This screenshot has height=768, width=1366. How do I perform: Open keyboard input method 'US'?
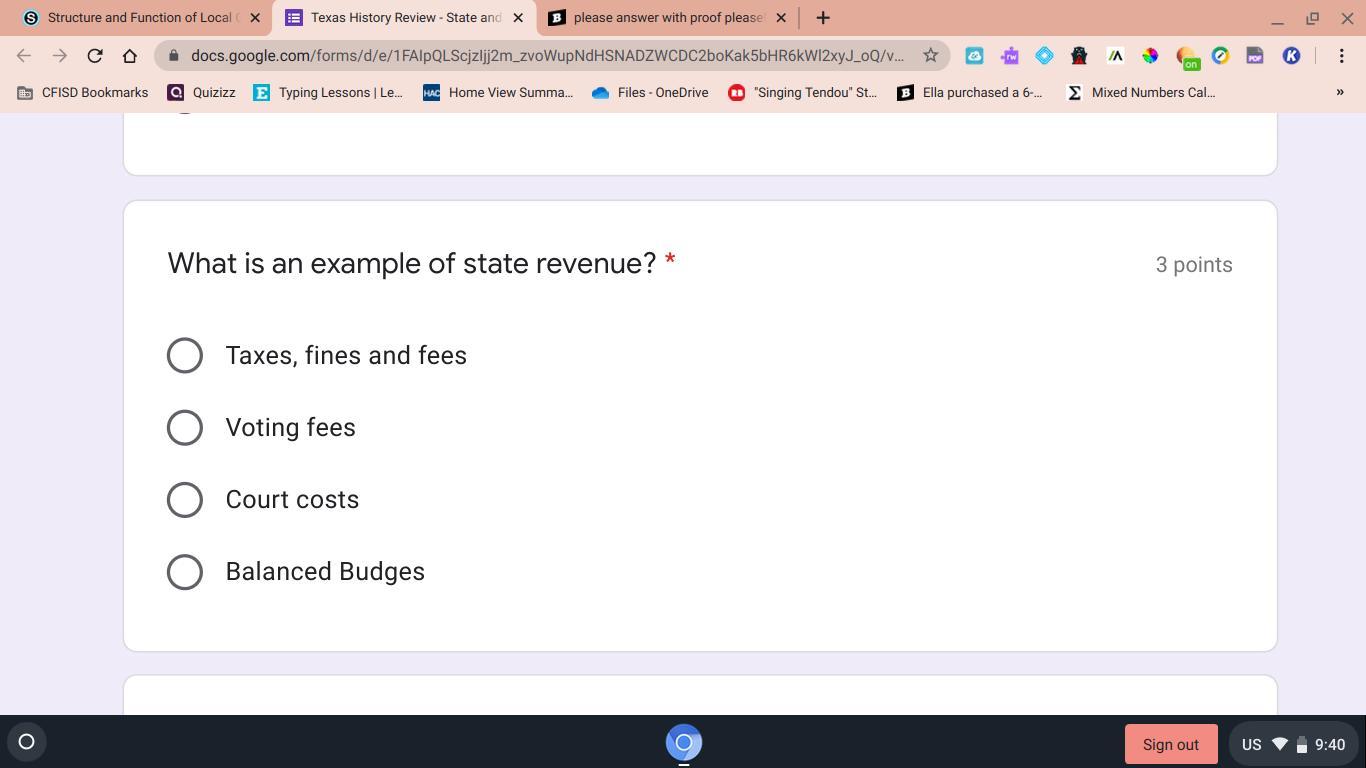[x=1251, y=744]
